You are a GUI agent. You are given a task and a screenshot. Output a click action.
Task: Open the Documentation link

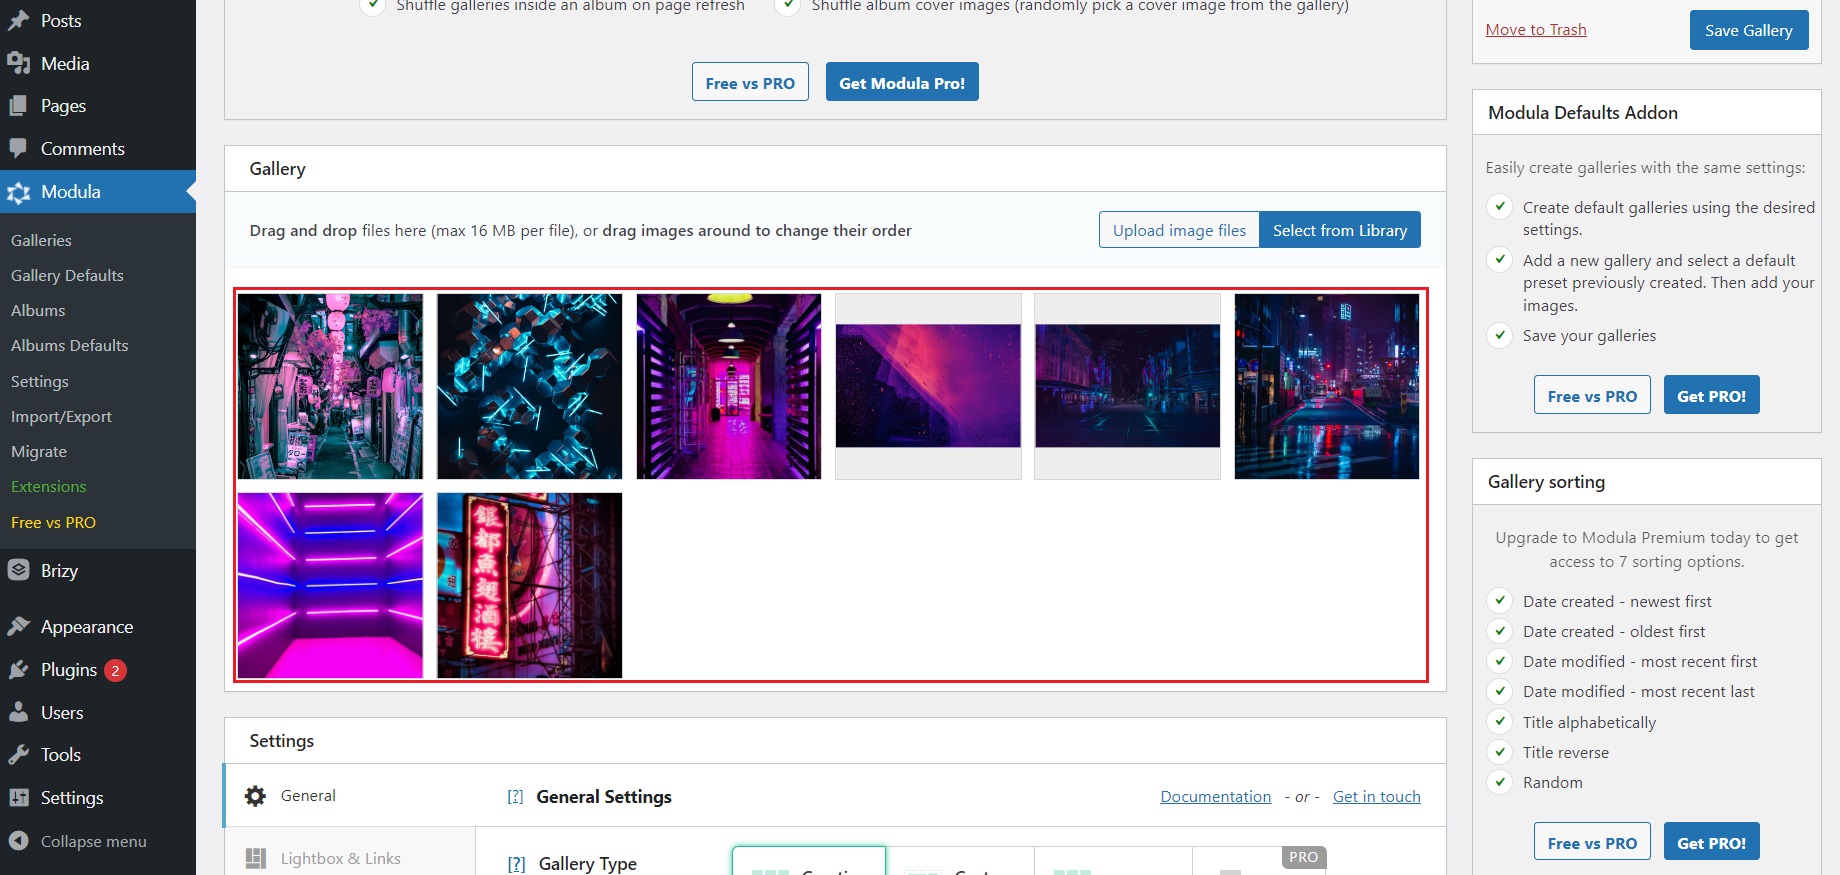(x=1215, y=796)
